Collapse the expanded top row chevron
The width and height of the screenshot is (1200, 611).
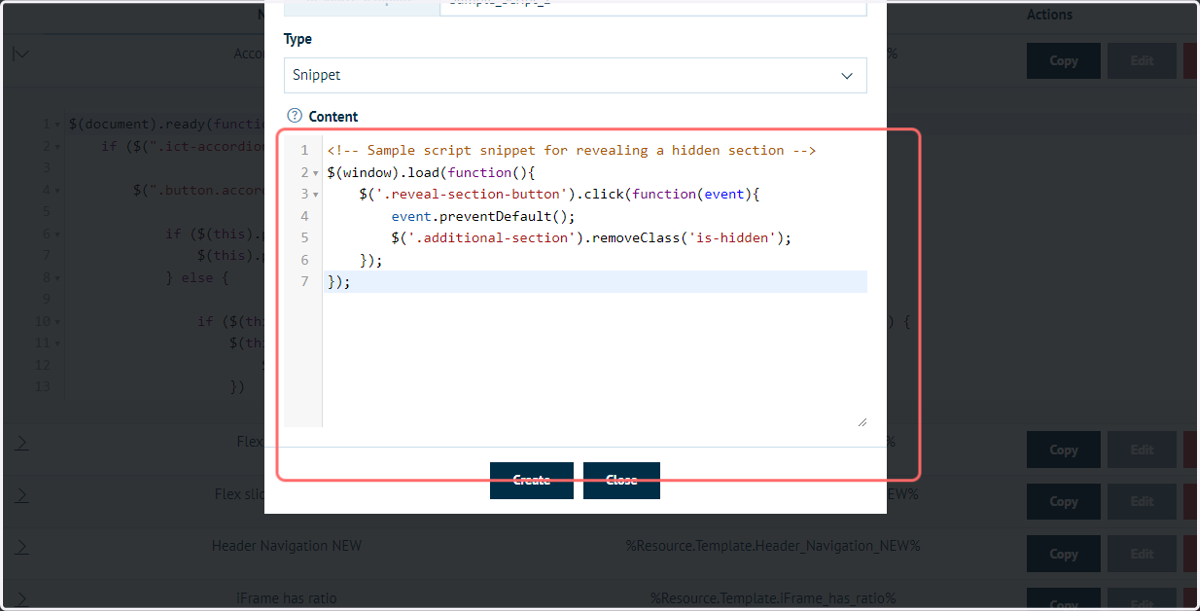21,54
